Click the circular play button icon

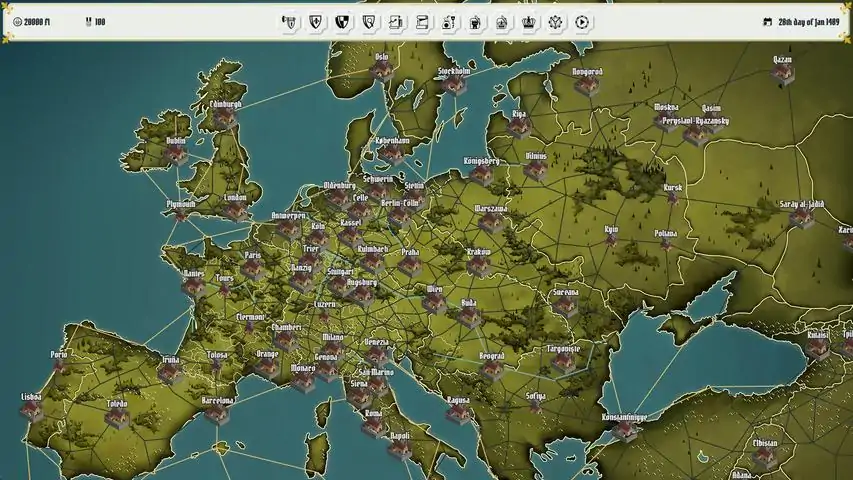[582, 22]
